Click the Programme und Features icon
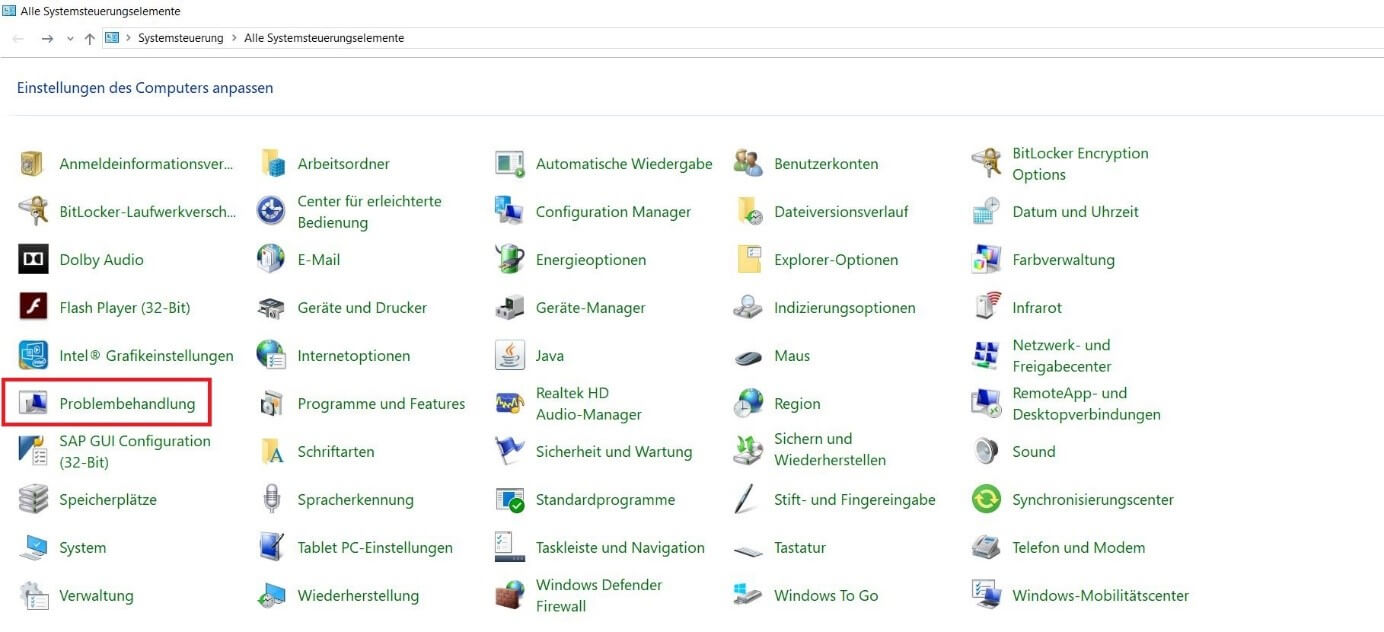Image resolution: width=1384 pixels, height=632 pixels. [x=271, y=403]
